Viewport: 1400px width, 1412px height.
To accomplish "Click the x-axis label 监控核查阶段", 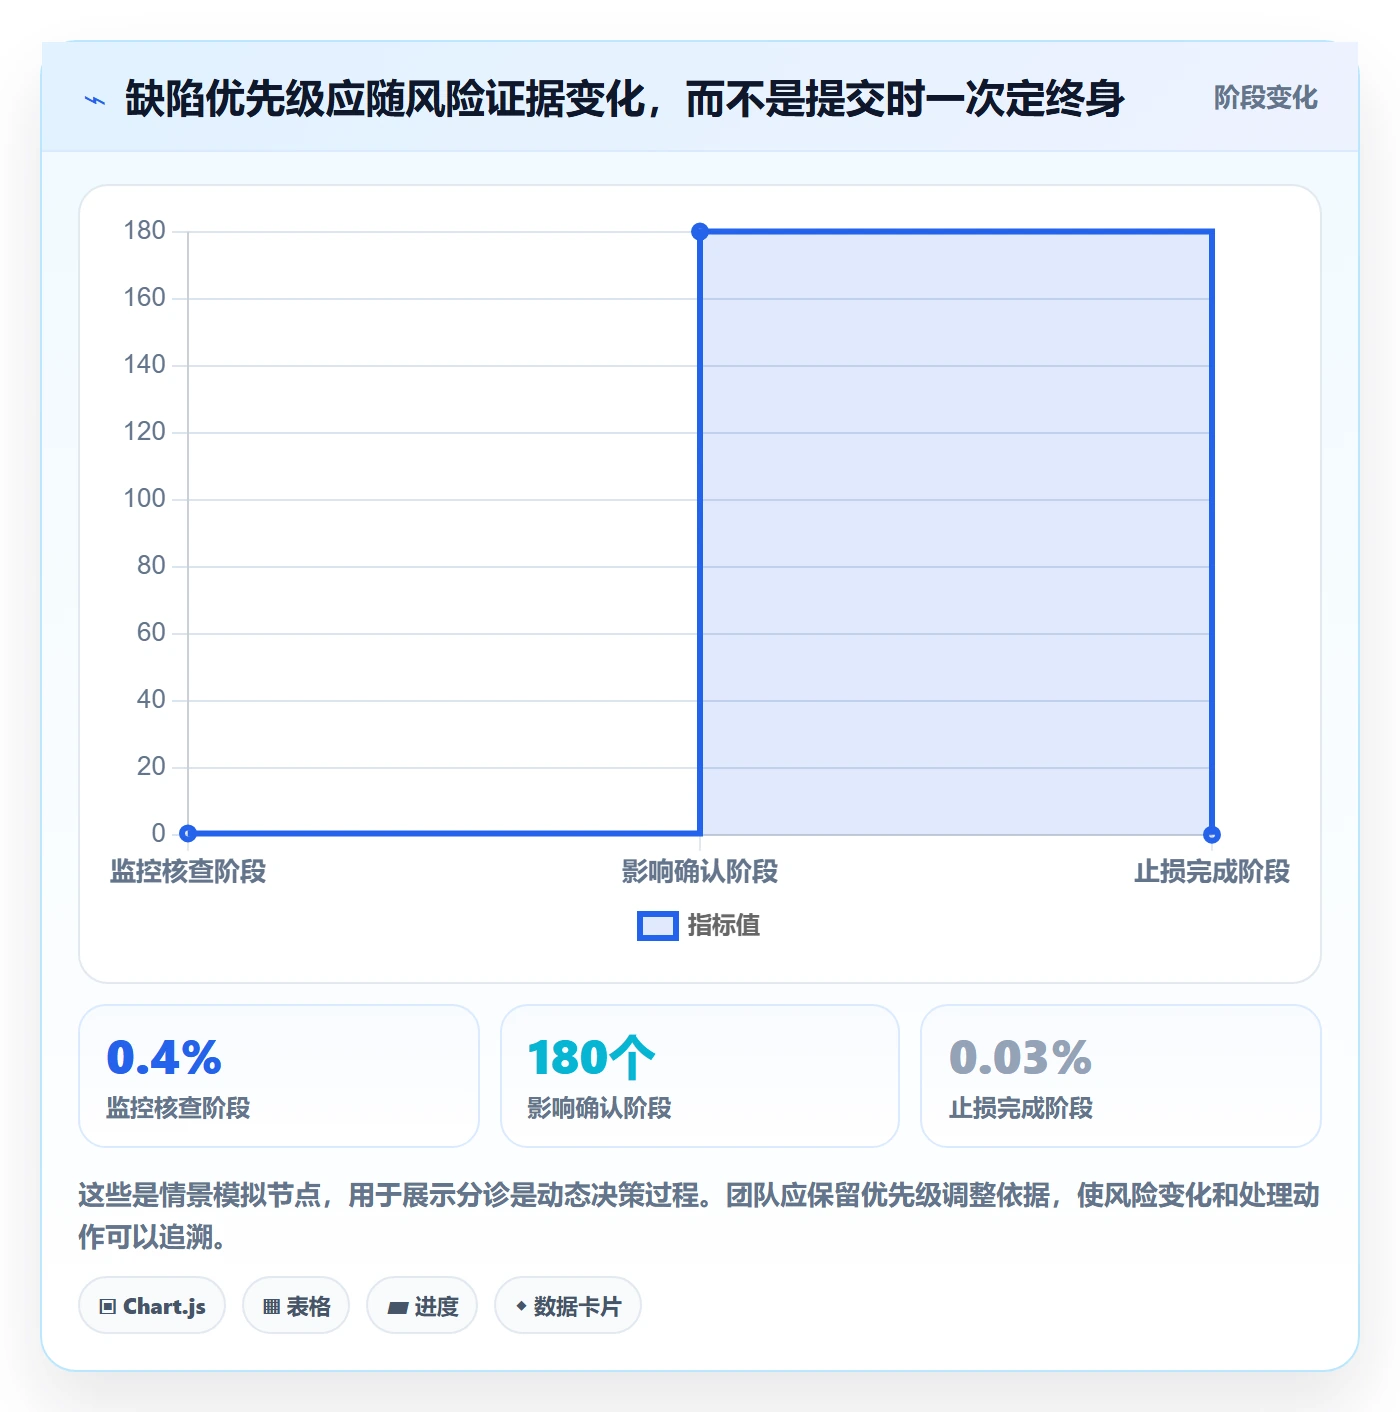I will 188,872.
